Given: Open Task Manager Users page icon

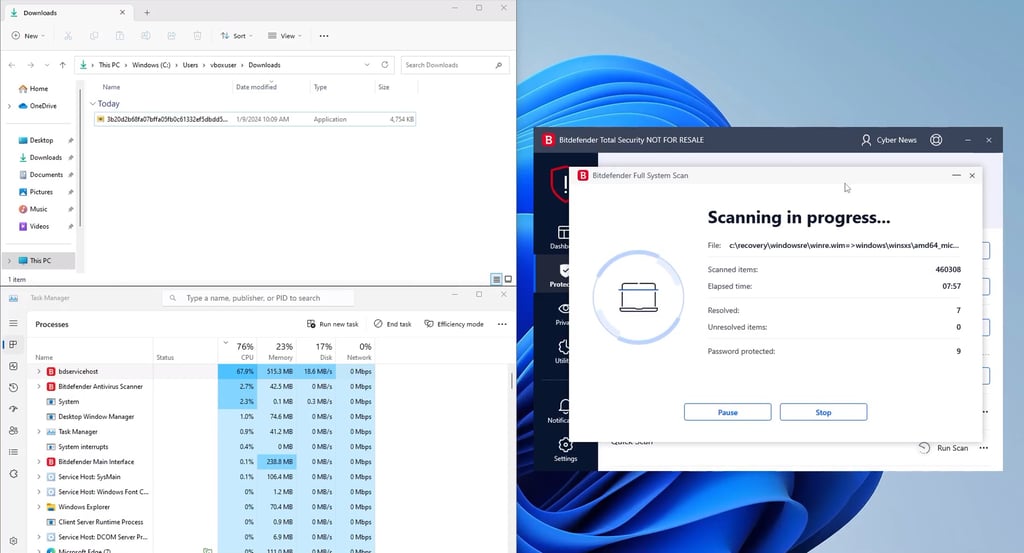Looking at the screenshot, I should tap(13, 431).
